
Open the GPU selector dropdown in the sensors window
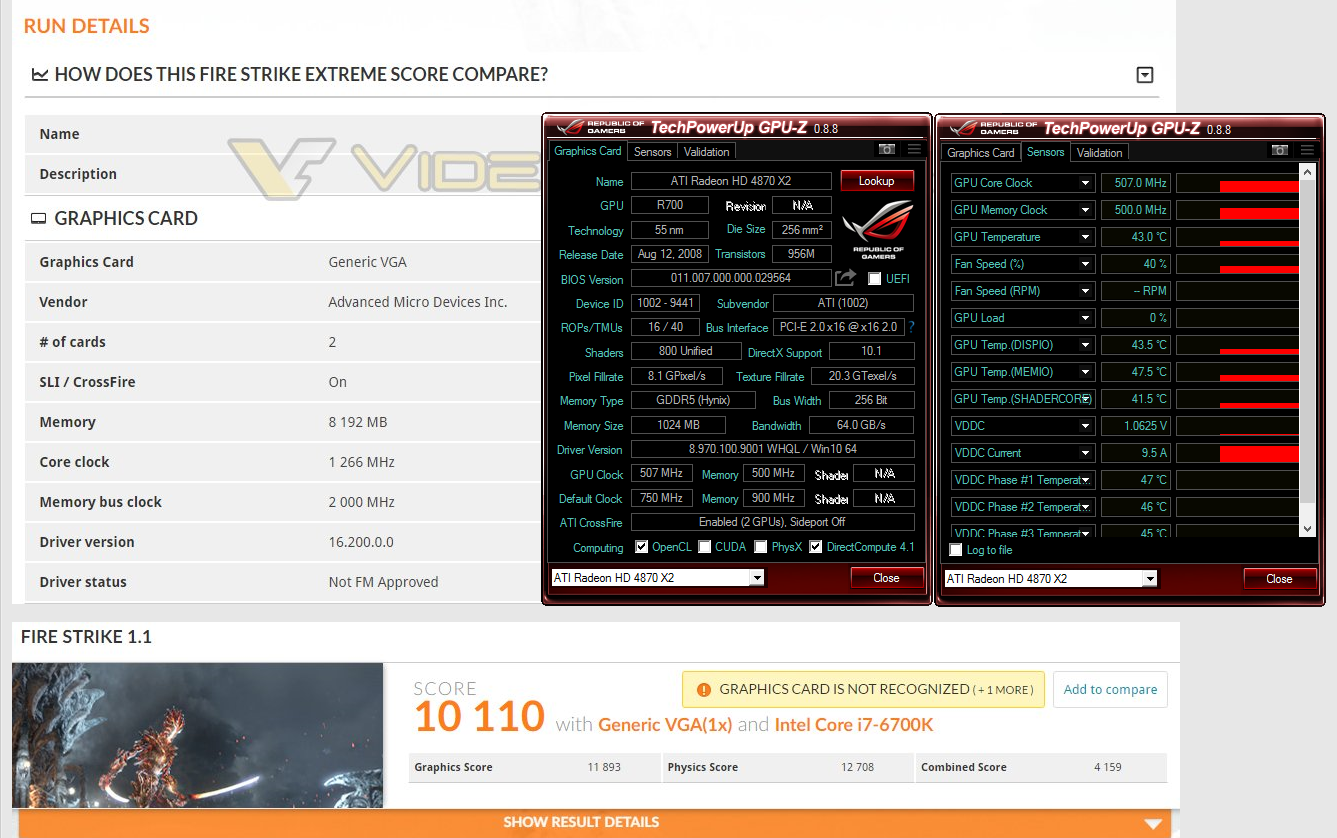coord(1150,579)
